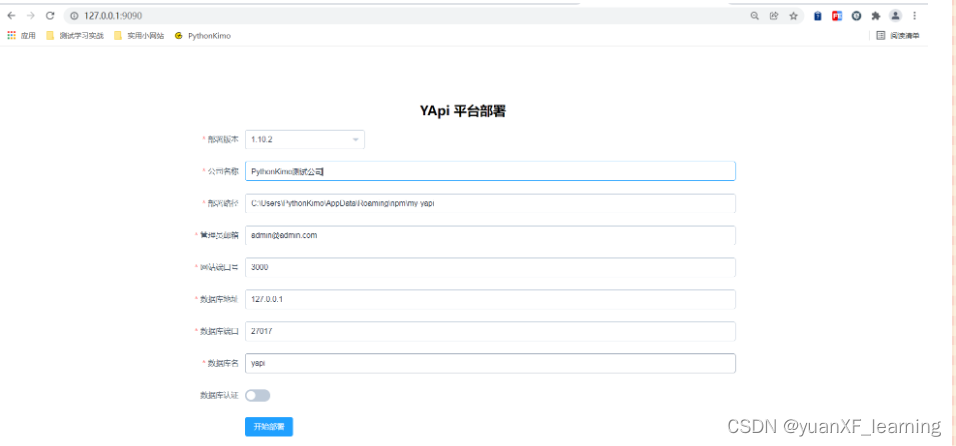The height and width of the screenshot is (446, 956).
Task: Open the 阅读清单 reading list
Action: (897, 36)
